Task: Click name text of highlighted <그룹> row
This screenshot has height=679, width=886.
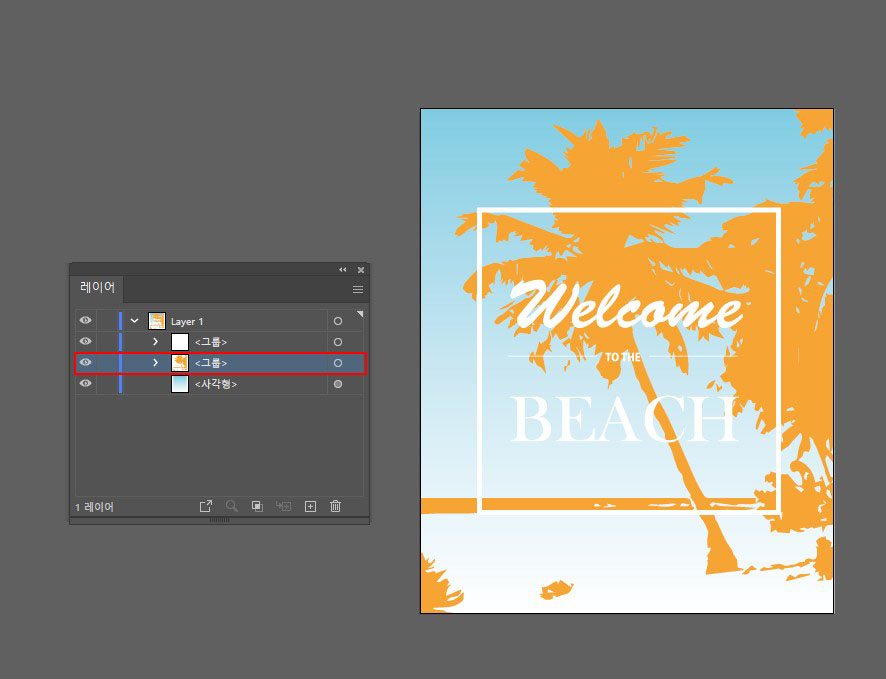Action: tap(211, 363)
